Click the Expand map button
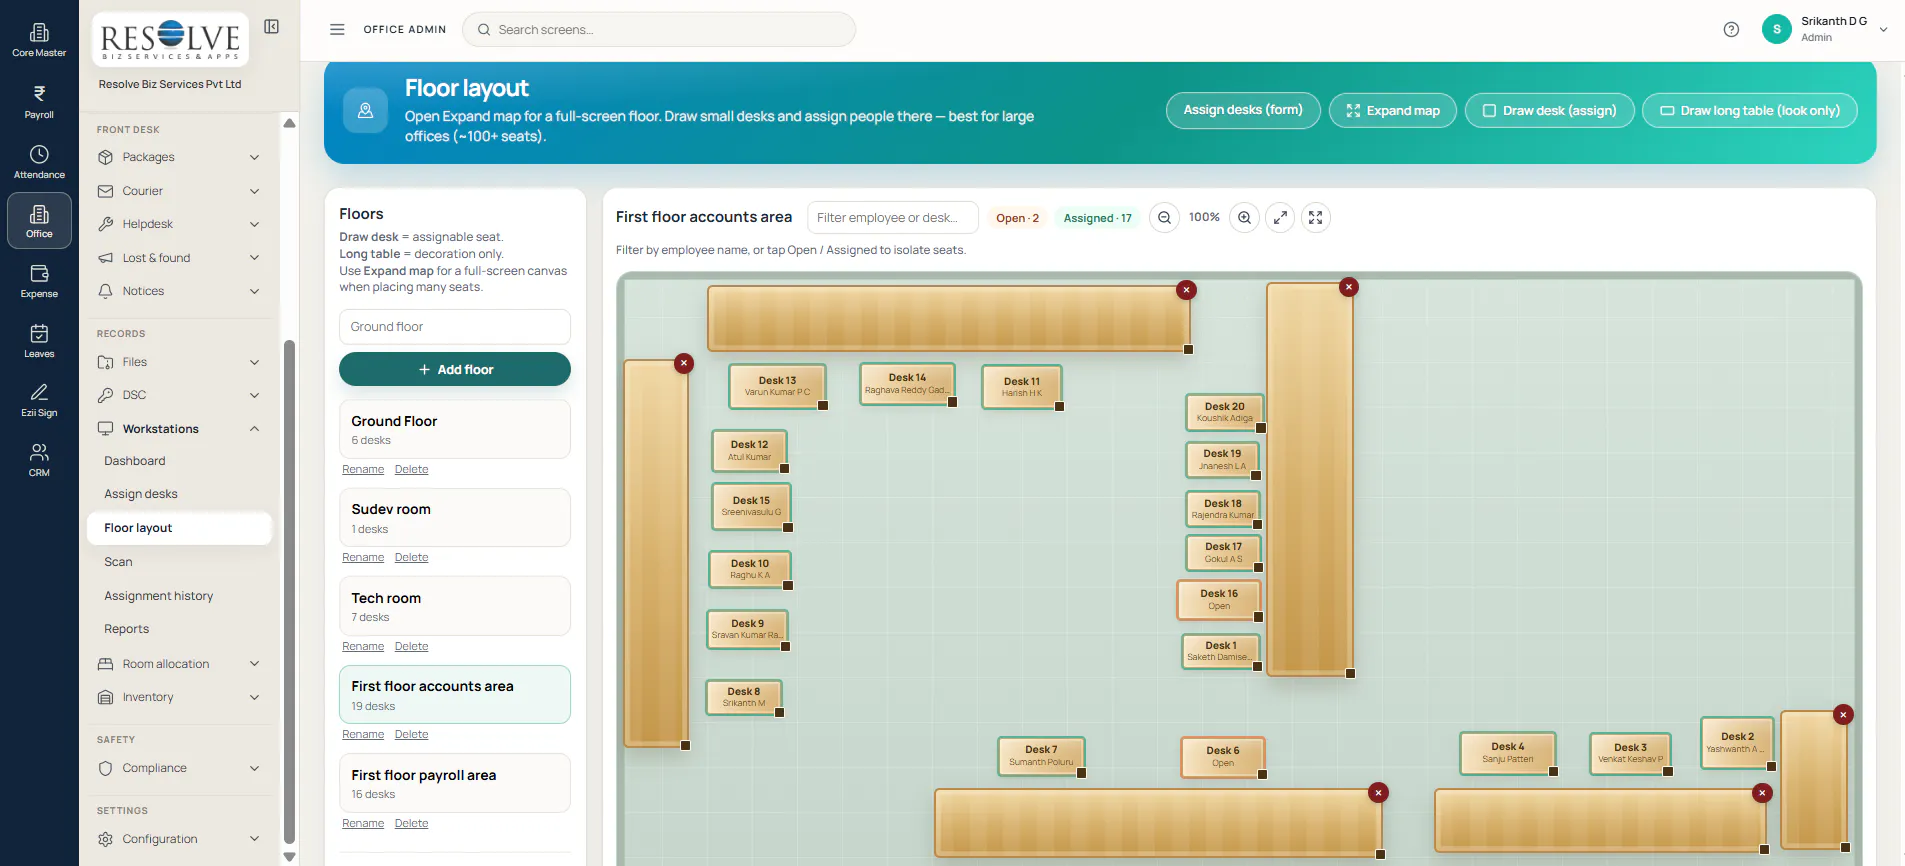Screen dimensions: 1905x866 point(1392,110)
